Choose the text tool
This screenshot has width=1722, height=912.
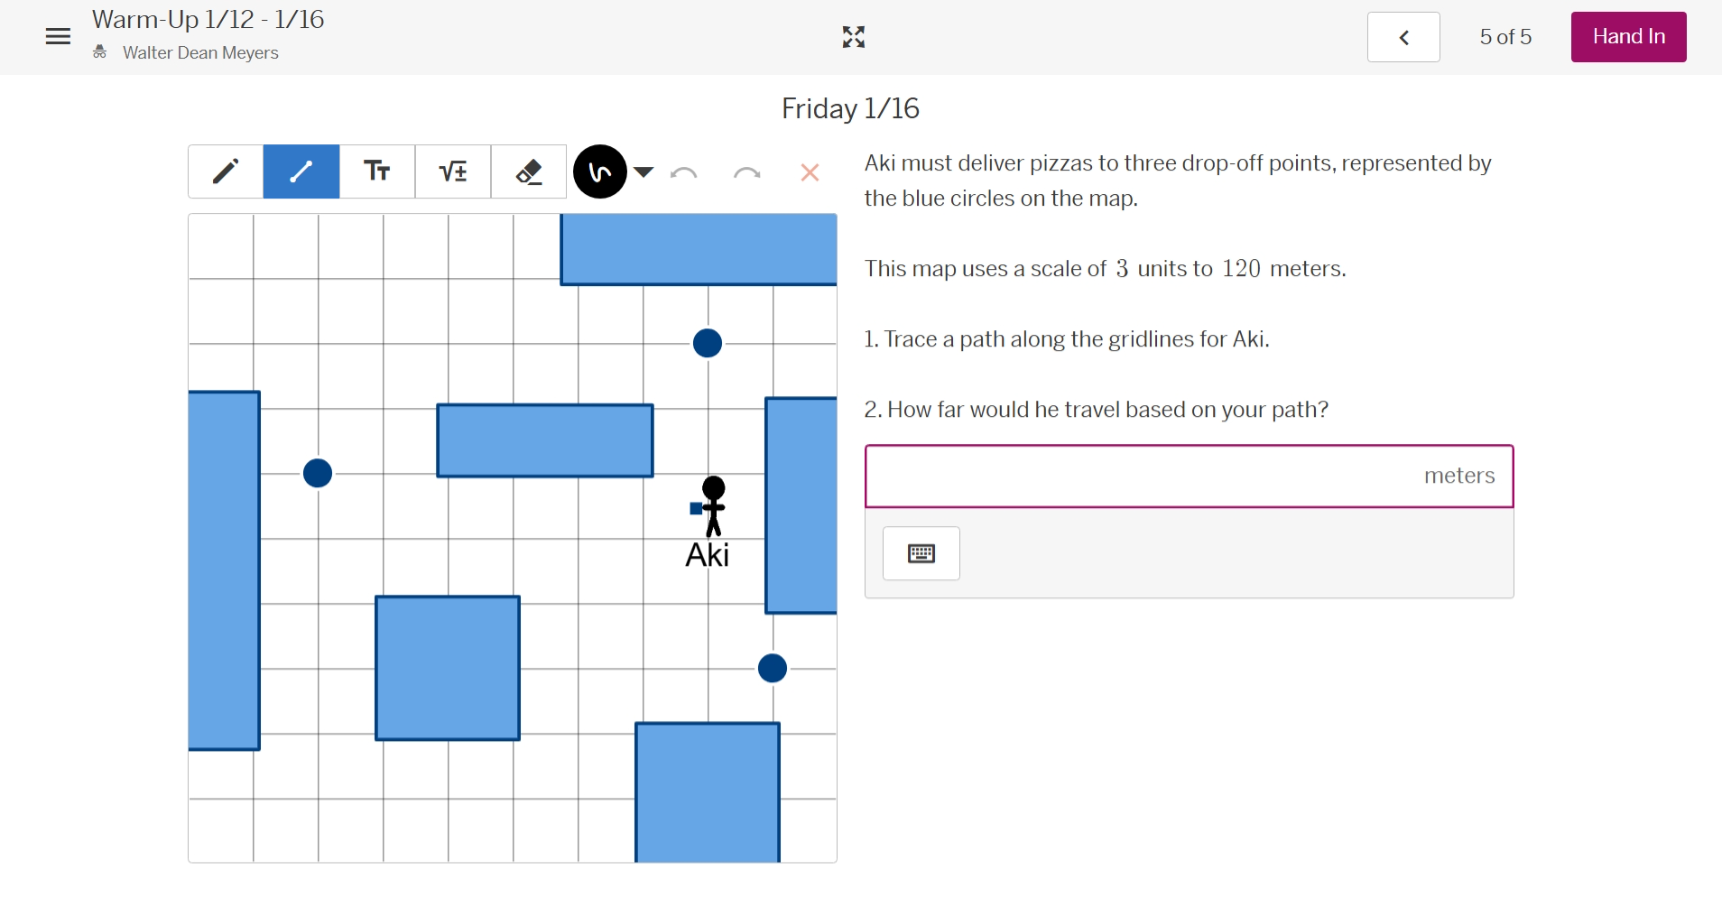point(377,172)
